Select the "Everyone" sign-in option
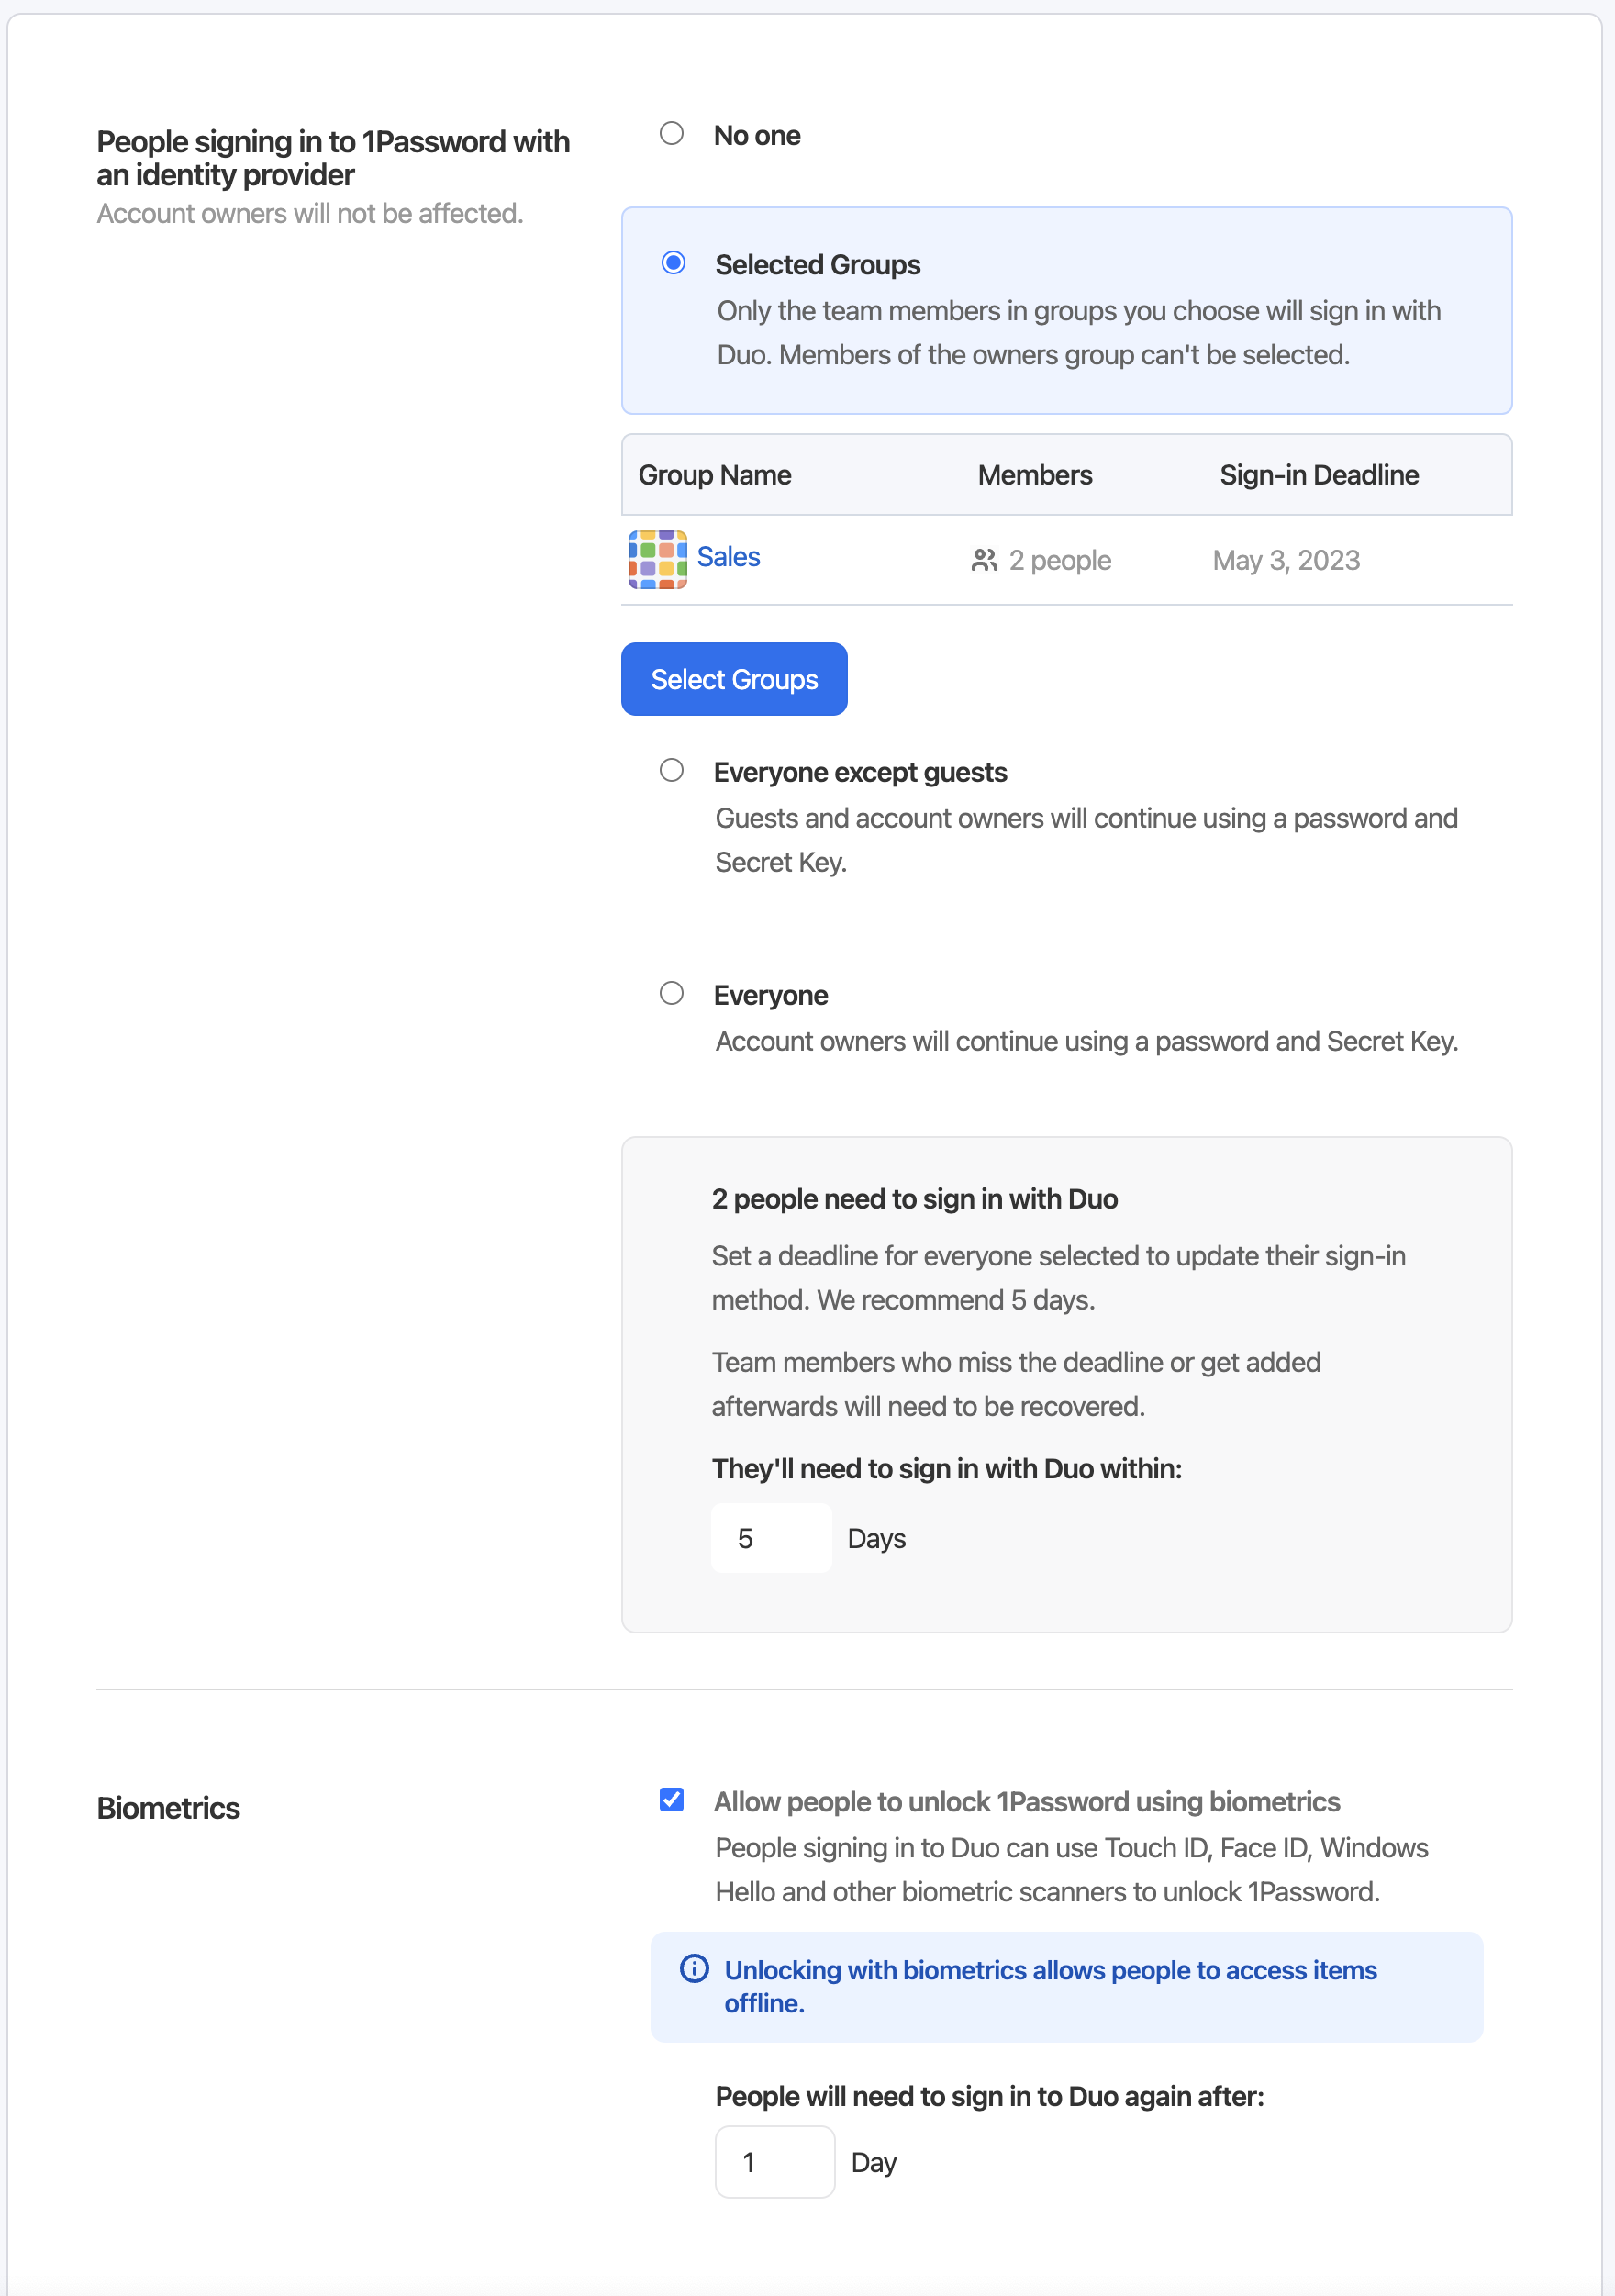The image size is (1615, 2296). point(672,993)
